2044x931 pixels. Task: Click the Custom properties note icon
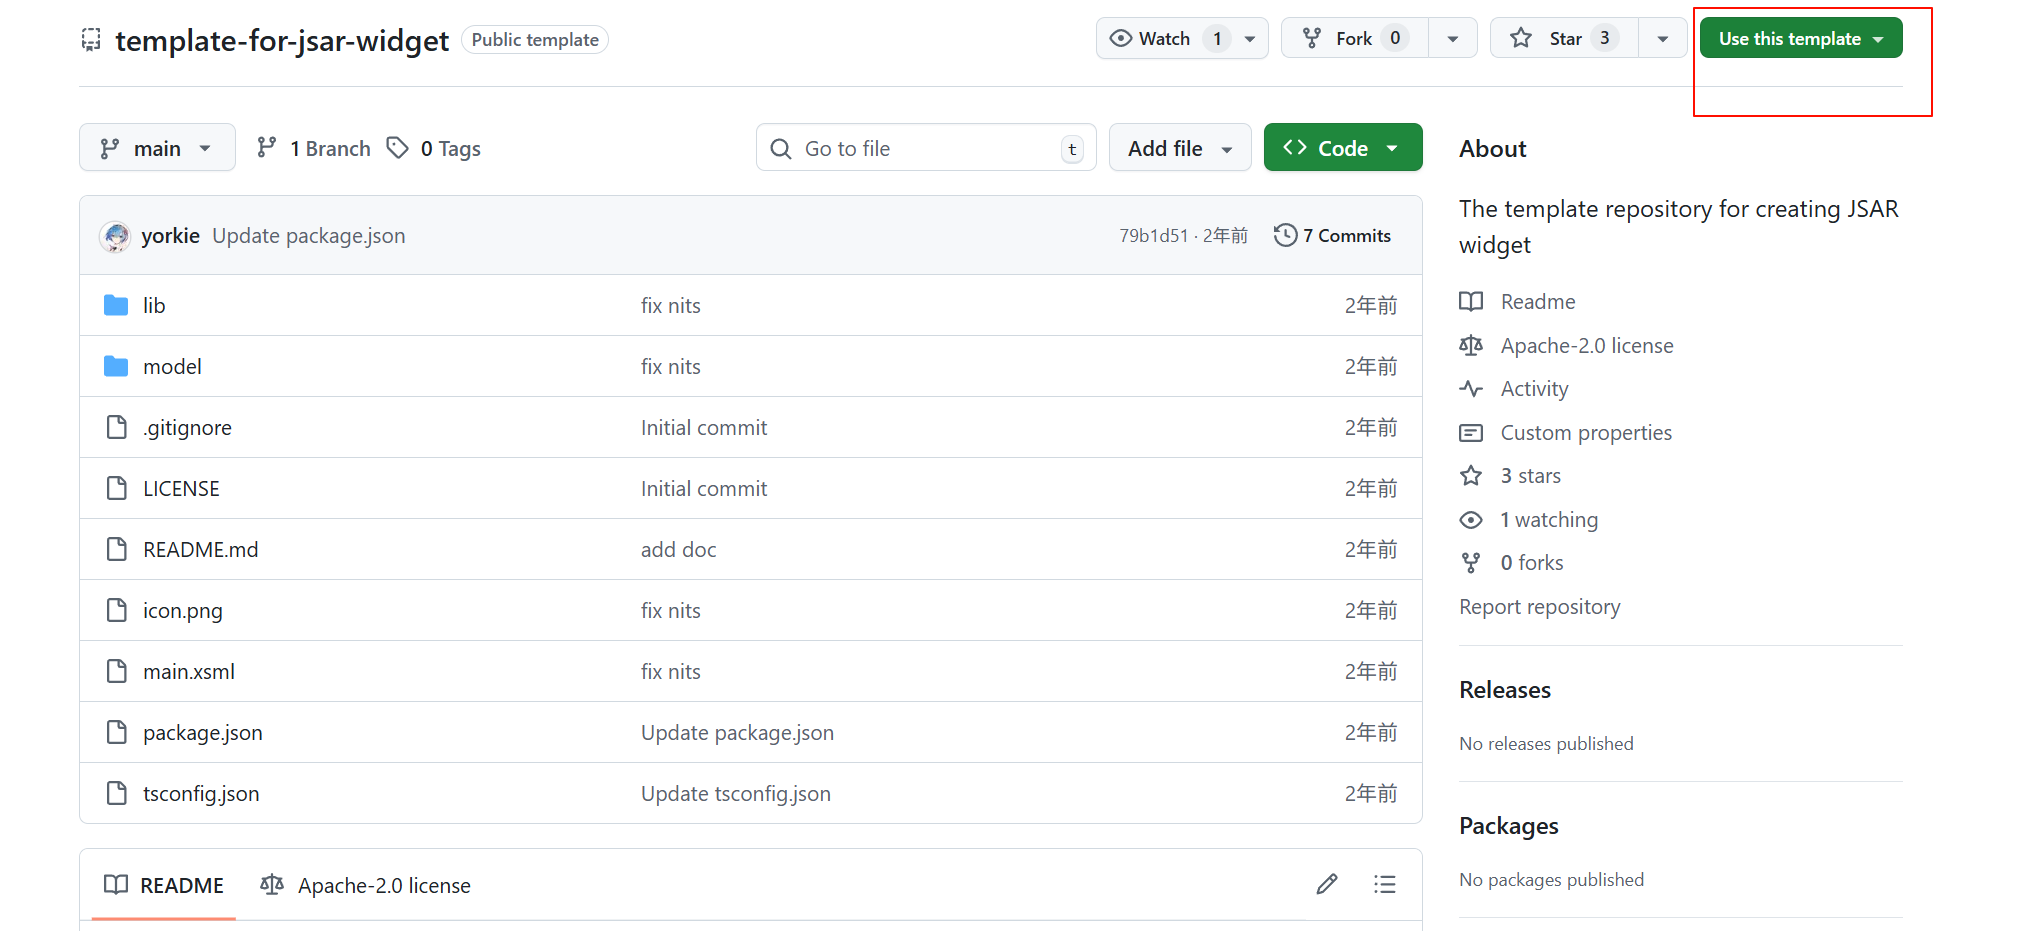(1471, 432)
